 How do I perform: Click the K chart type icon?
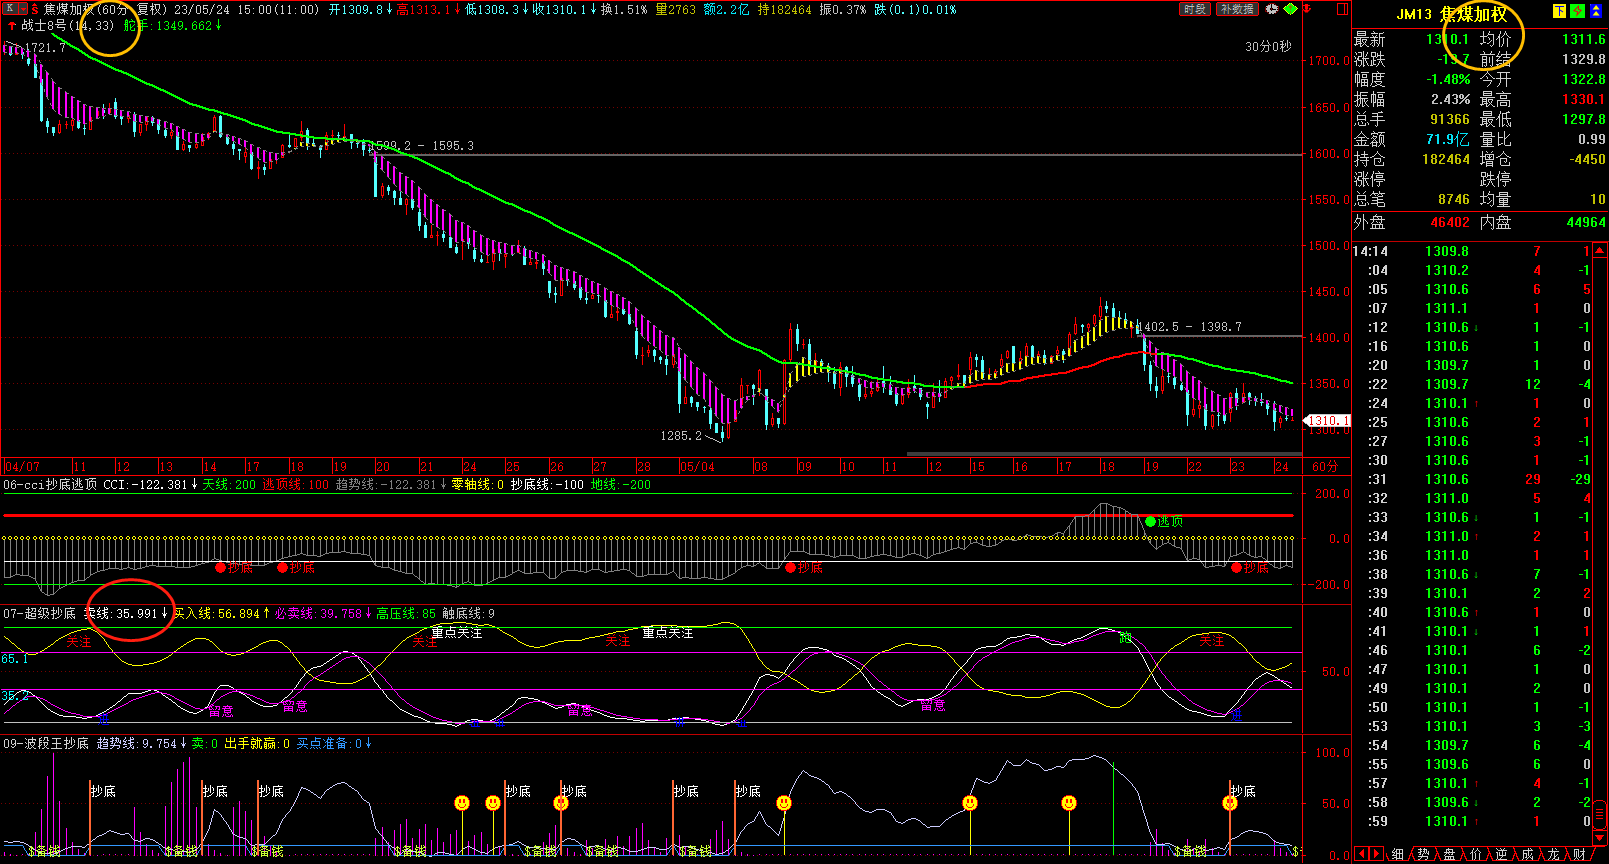pos(9,9)
